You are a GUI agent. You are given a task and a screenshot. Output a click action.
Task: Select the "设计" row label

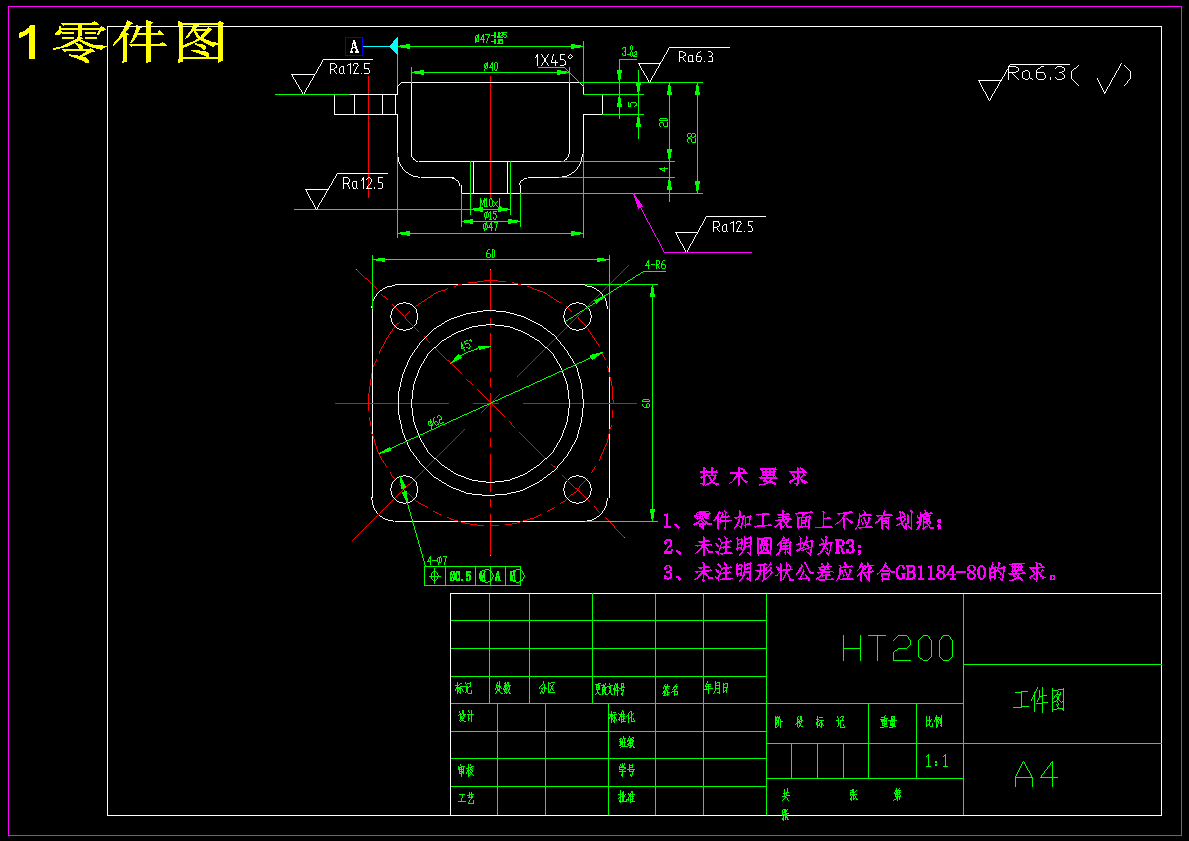tap(466, 717)
